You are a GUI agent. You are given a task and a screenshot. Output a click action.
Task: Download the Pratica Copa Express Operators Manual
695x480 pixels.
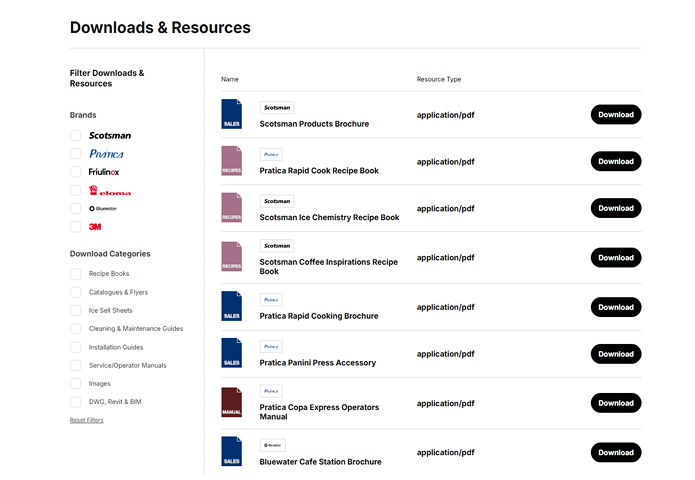[615, 402]
